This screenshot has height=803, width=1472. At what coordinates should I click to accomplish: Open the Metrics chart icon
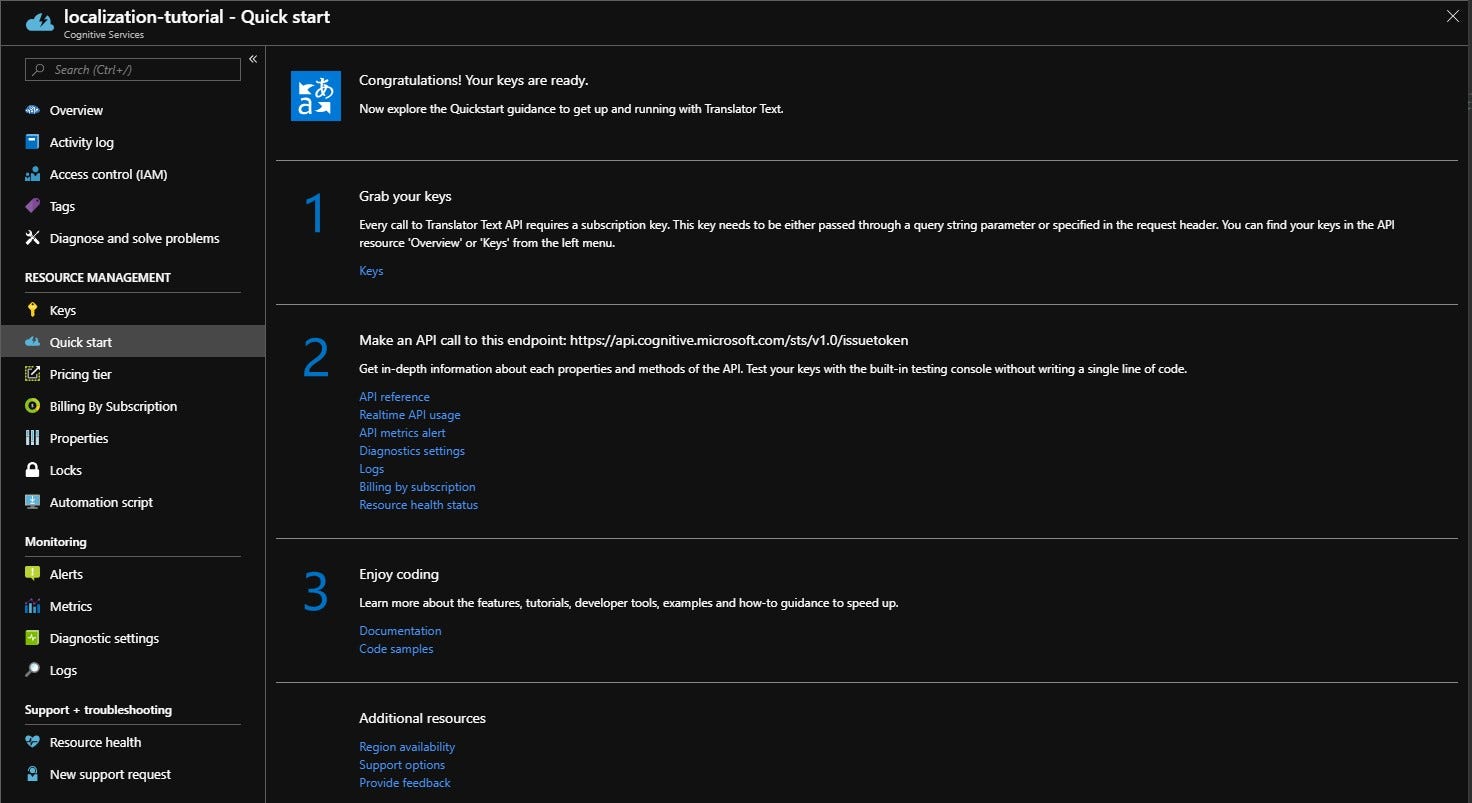(x=32, y=606)
